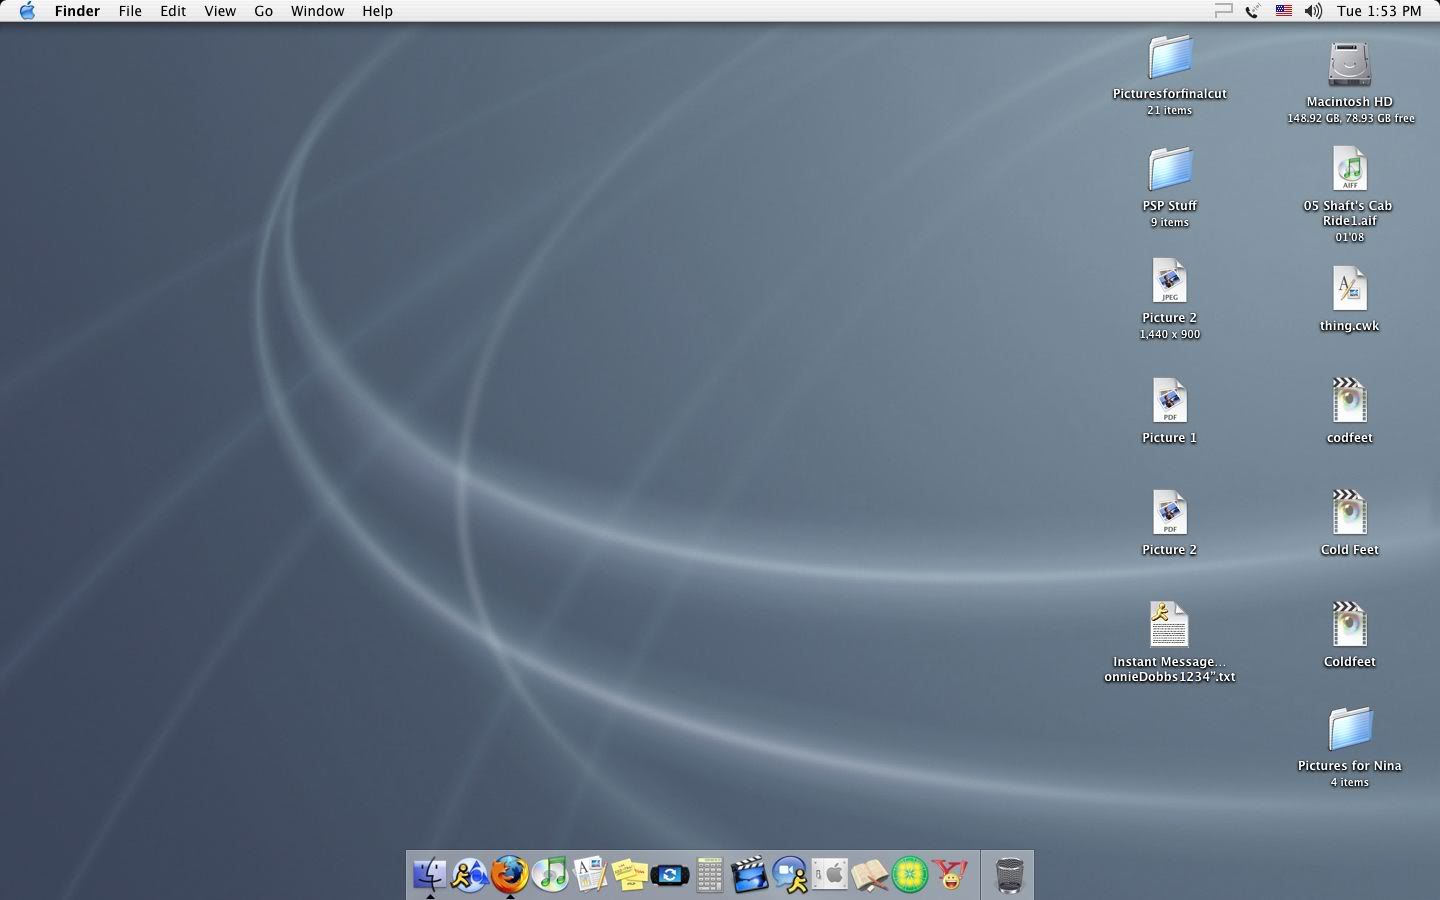Select the codfeet movie project

pyautogui.click(x=1349, y=402)
